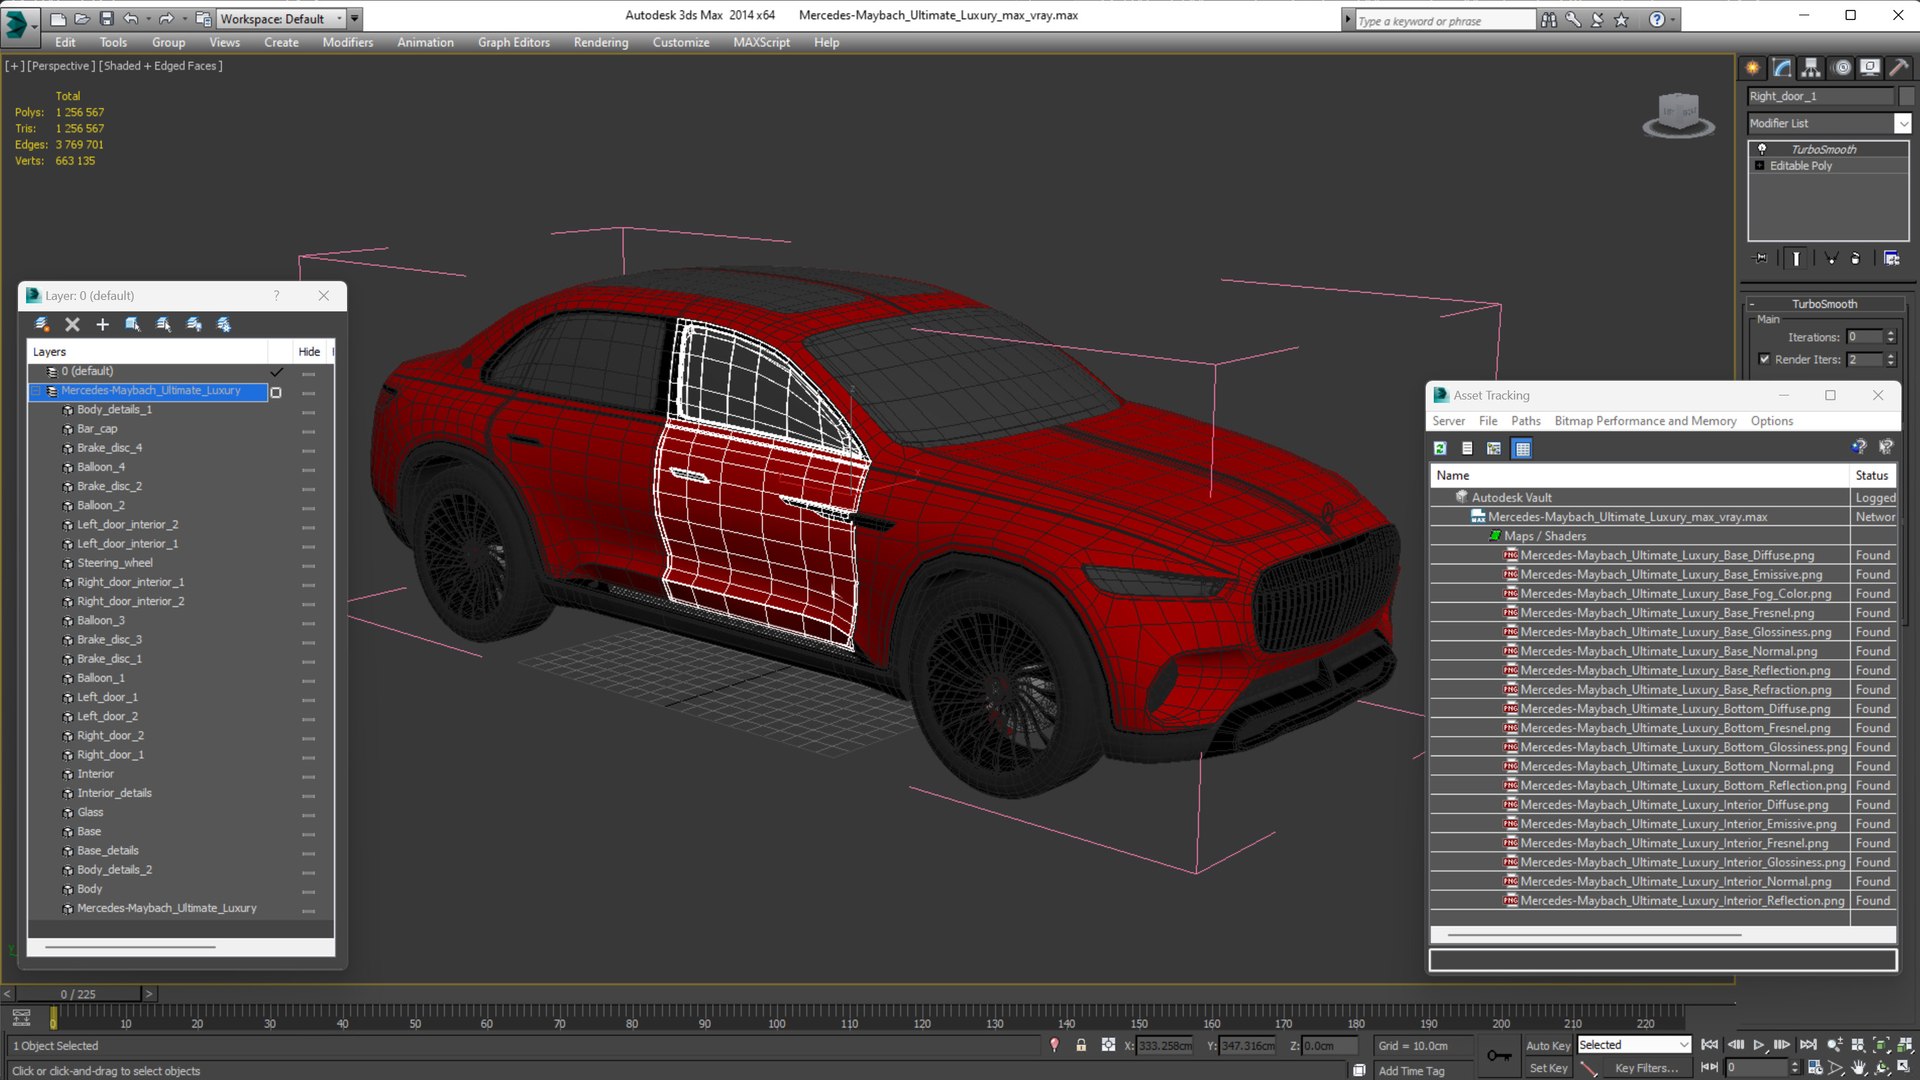The height and width of the screenshot is (1080, 1920).
Task: Toggle the Render Iters checkbox
Action: [1764, 359]
